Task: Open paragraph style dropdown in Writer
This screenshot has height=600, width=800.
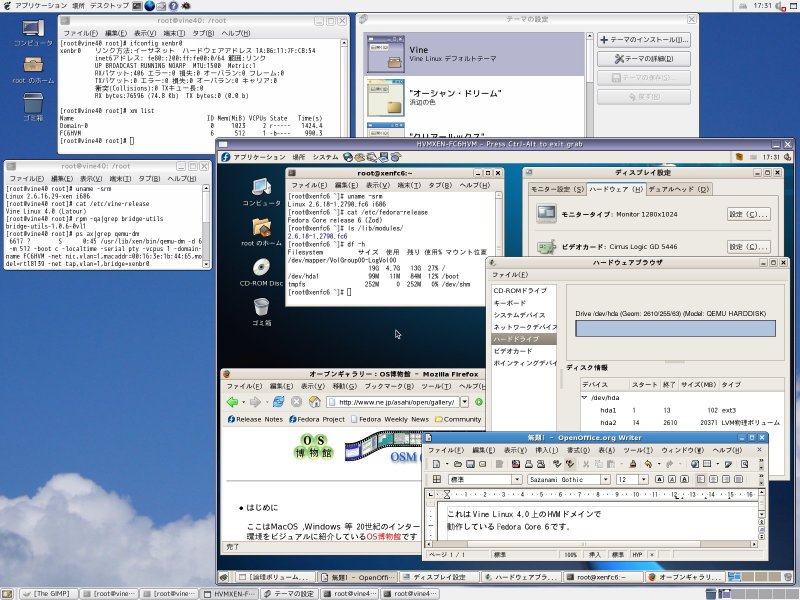Action: tap(517, 480)
